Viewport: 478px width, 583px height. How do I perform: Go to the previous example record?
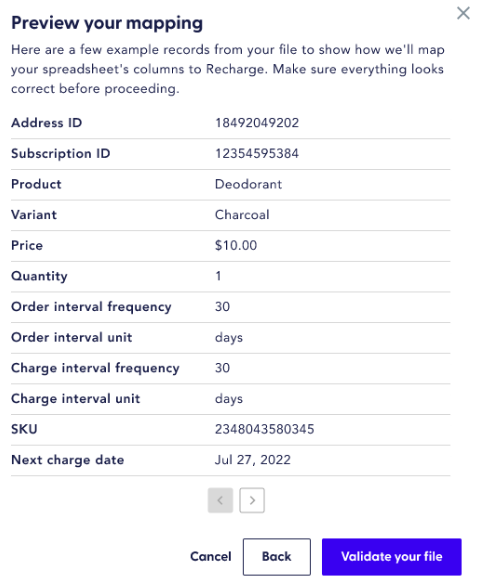click(220, 500)
